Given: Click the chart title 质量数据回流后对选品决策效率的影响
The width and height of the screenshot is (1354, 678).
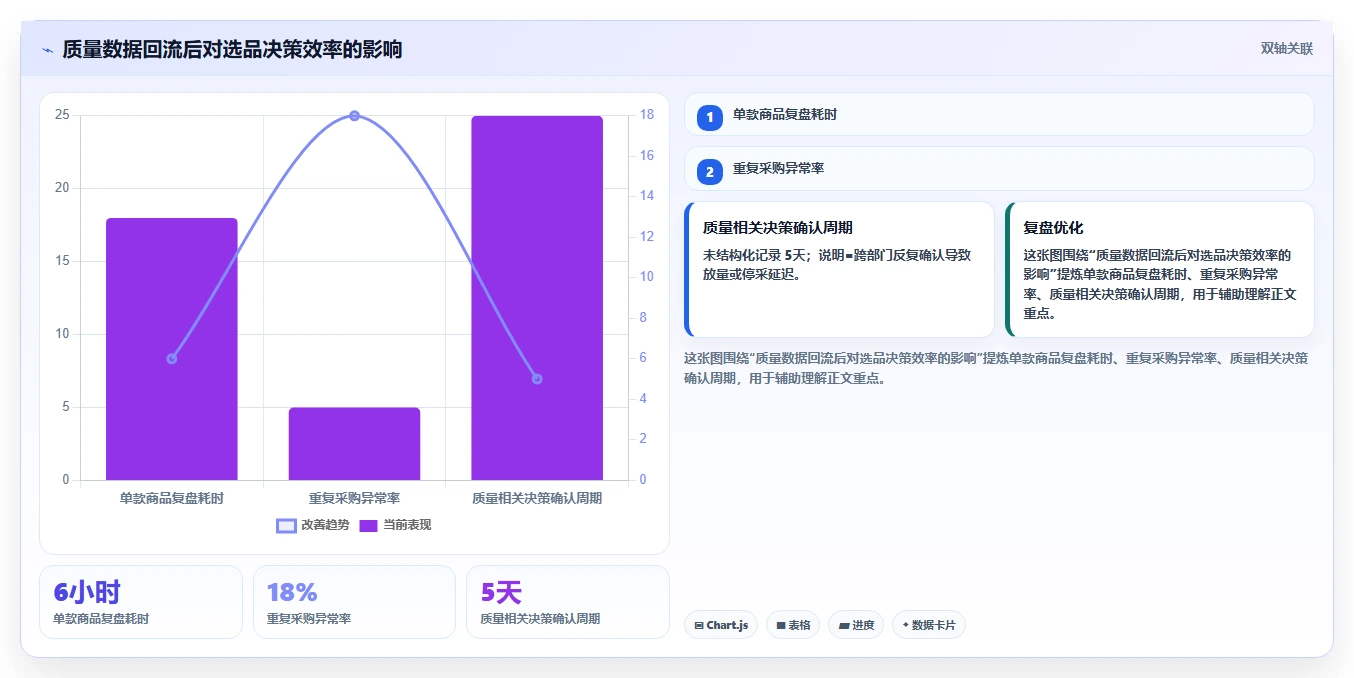Looking at the screenshot, I should (x=232, y=49).
